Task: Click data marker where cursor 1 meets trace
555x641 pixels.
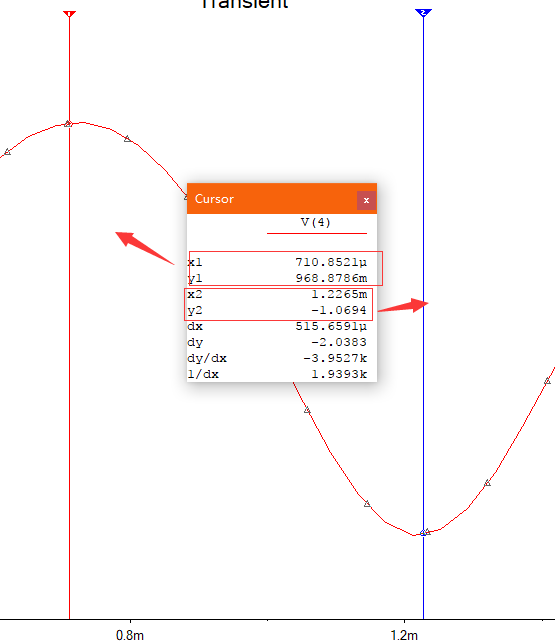Action: point(69,123)
